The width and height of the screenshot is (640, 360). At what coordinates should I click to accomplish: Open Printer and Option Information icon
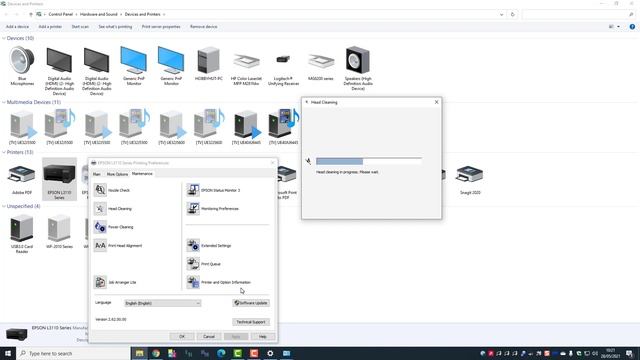tap(193, 282)
